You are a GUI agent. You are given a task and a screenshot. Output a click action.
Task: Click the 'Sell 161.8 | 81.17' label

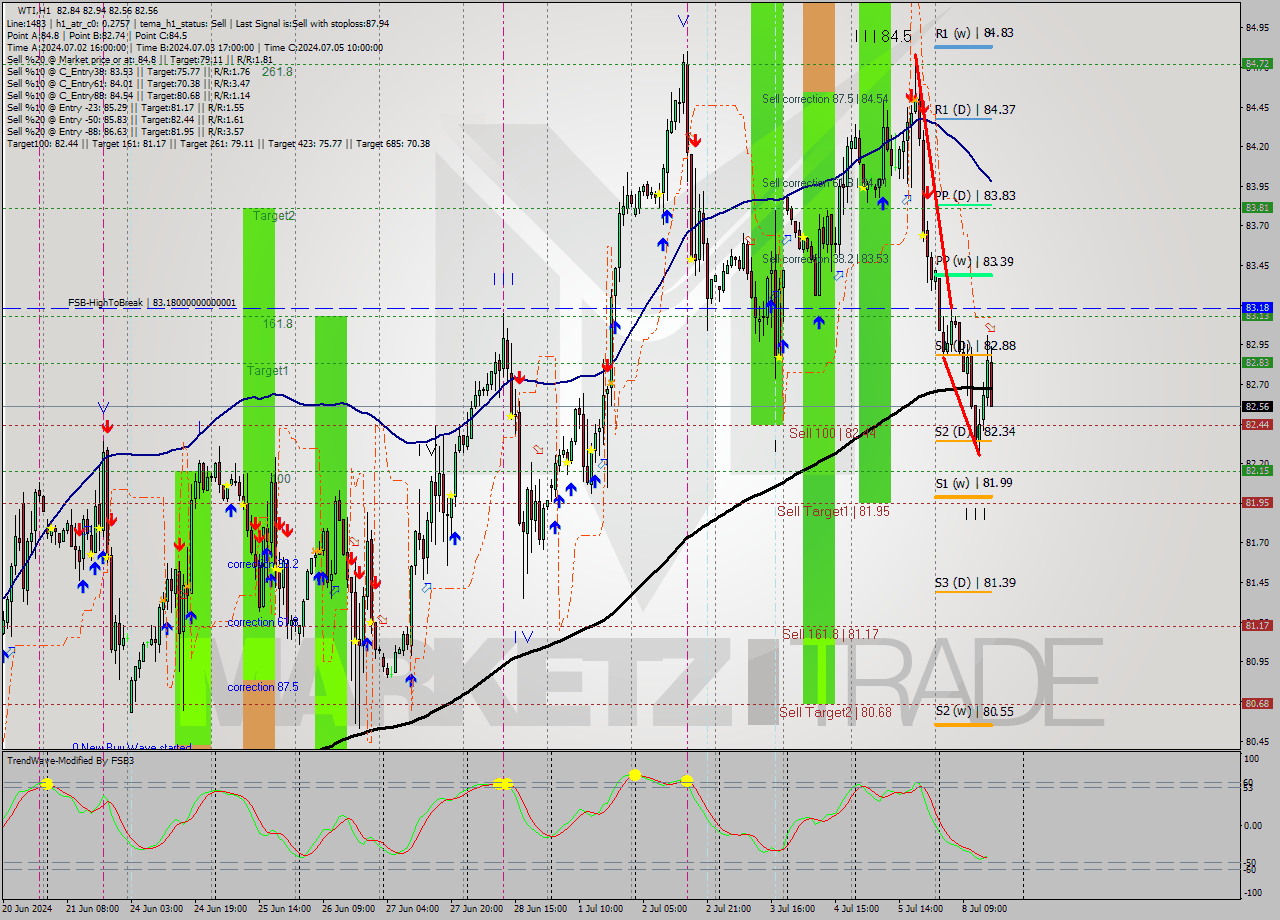830,635
